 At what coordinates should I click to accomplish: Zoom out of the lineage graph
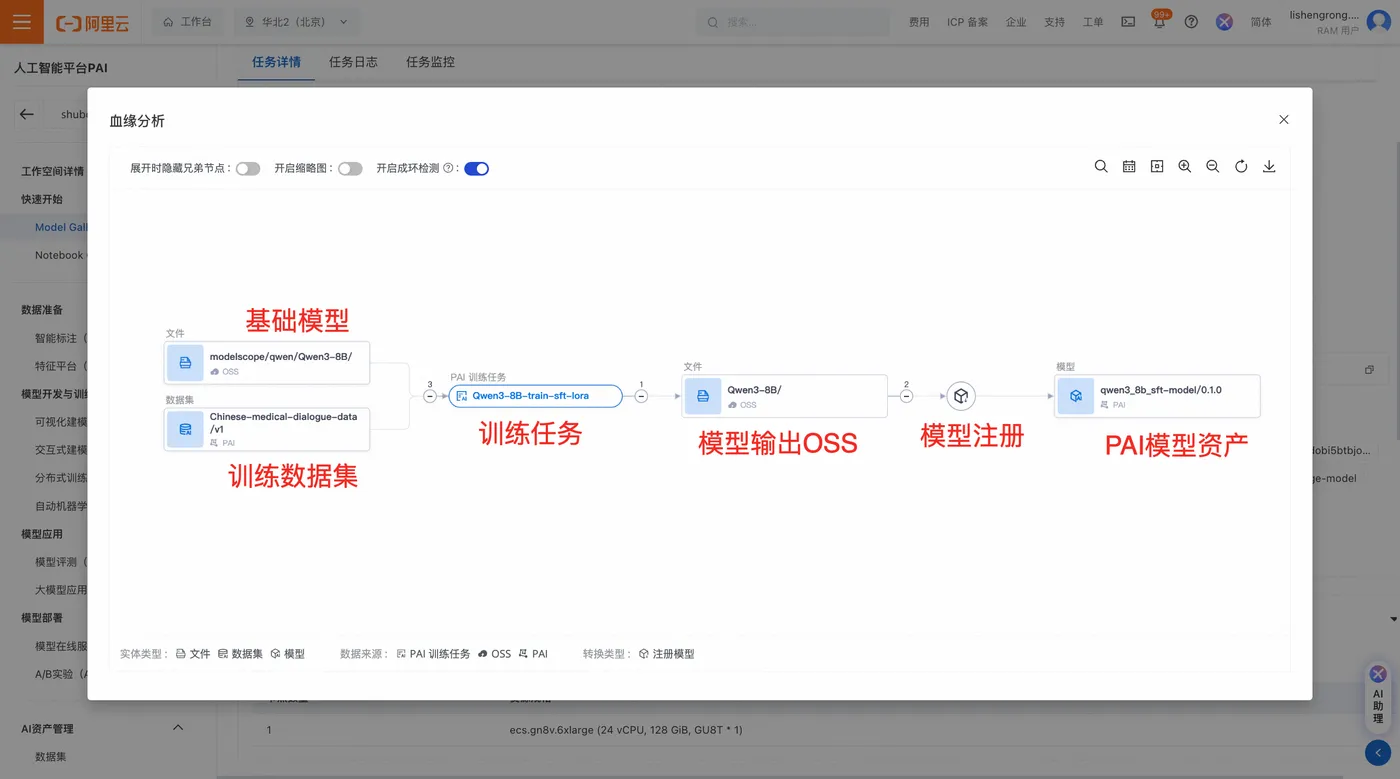(x=1213, y=167)
